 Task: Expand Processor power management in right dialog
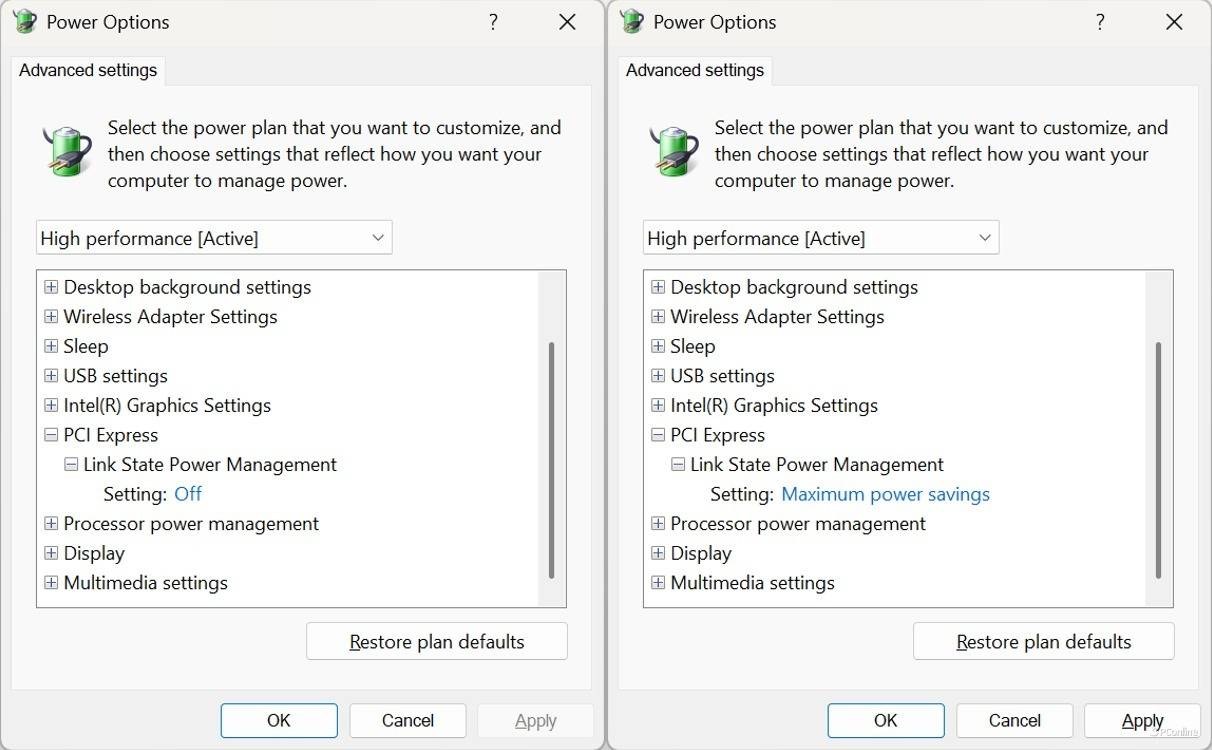point(658,524)
